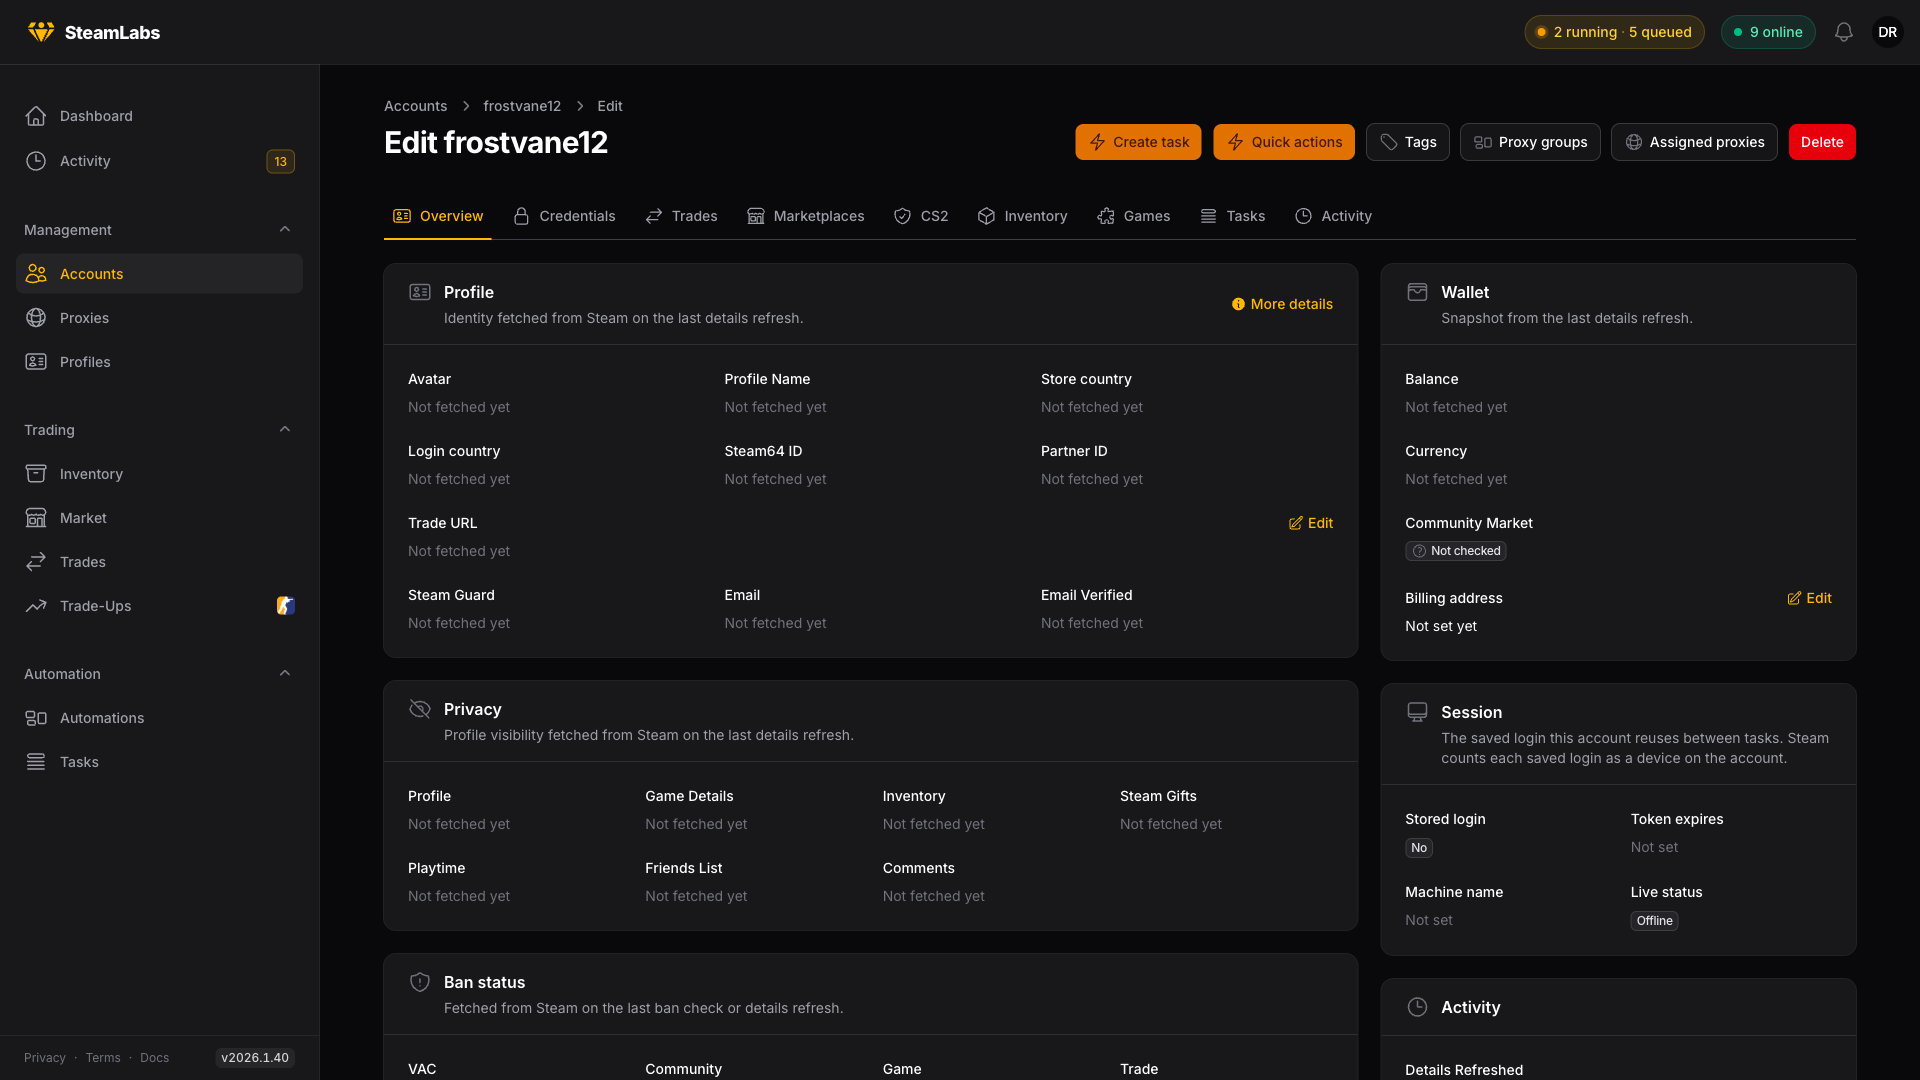The image size is (1920, 1080).
Task: Click the sidebar Inventory box icon
Action: coord(36,474)
